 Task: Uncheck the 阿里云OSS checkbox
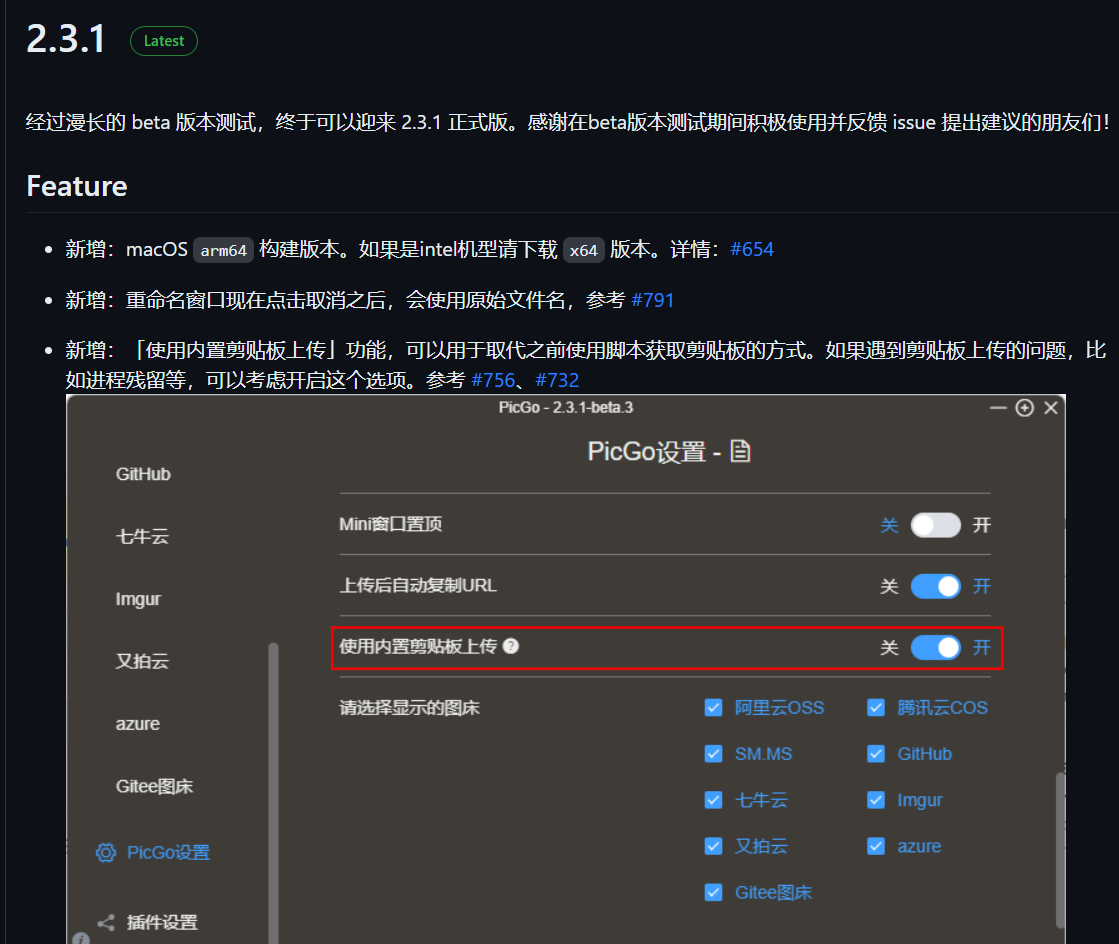tap(713, 707)
